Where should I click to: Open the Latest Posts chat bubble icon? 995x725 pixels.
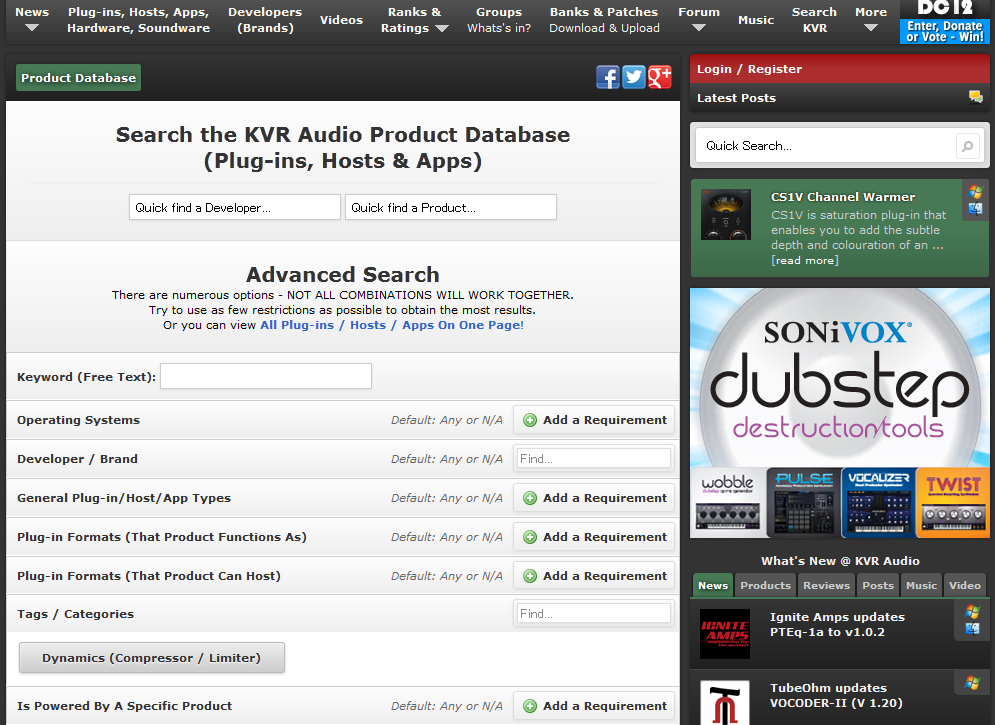pyautogui.click(x=975, y=97)
